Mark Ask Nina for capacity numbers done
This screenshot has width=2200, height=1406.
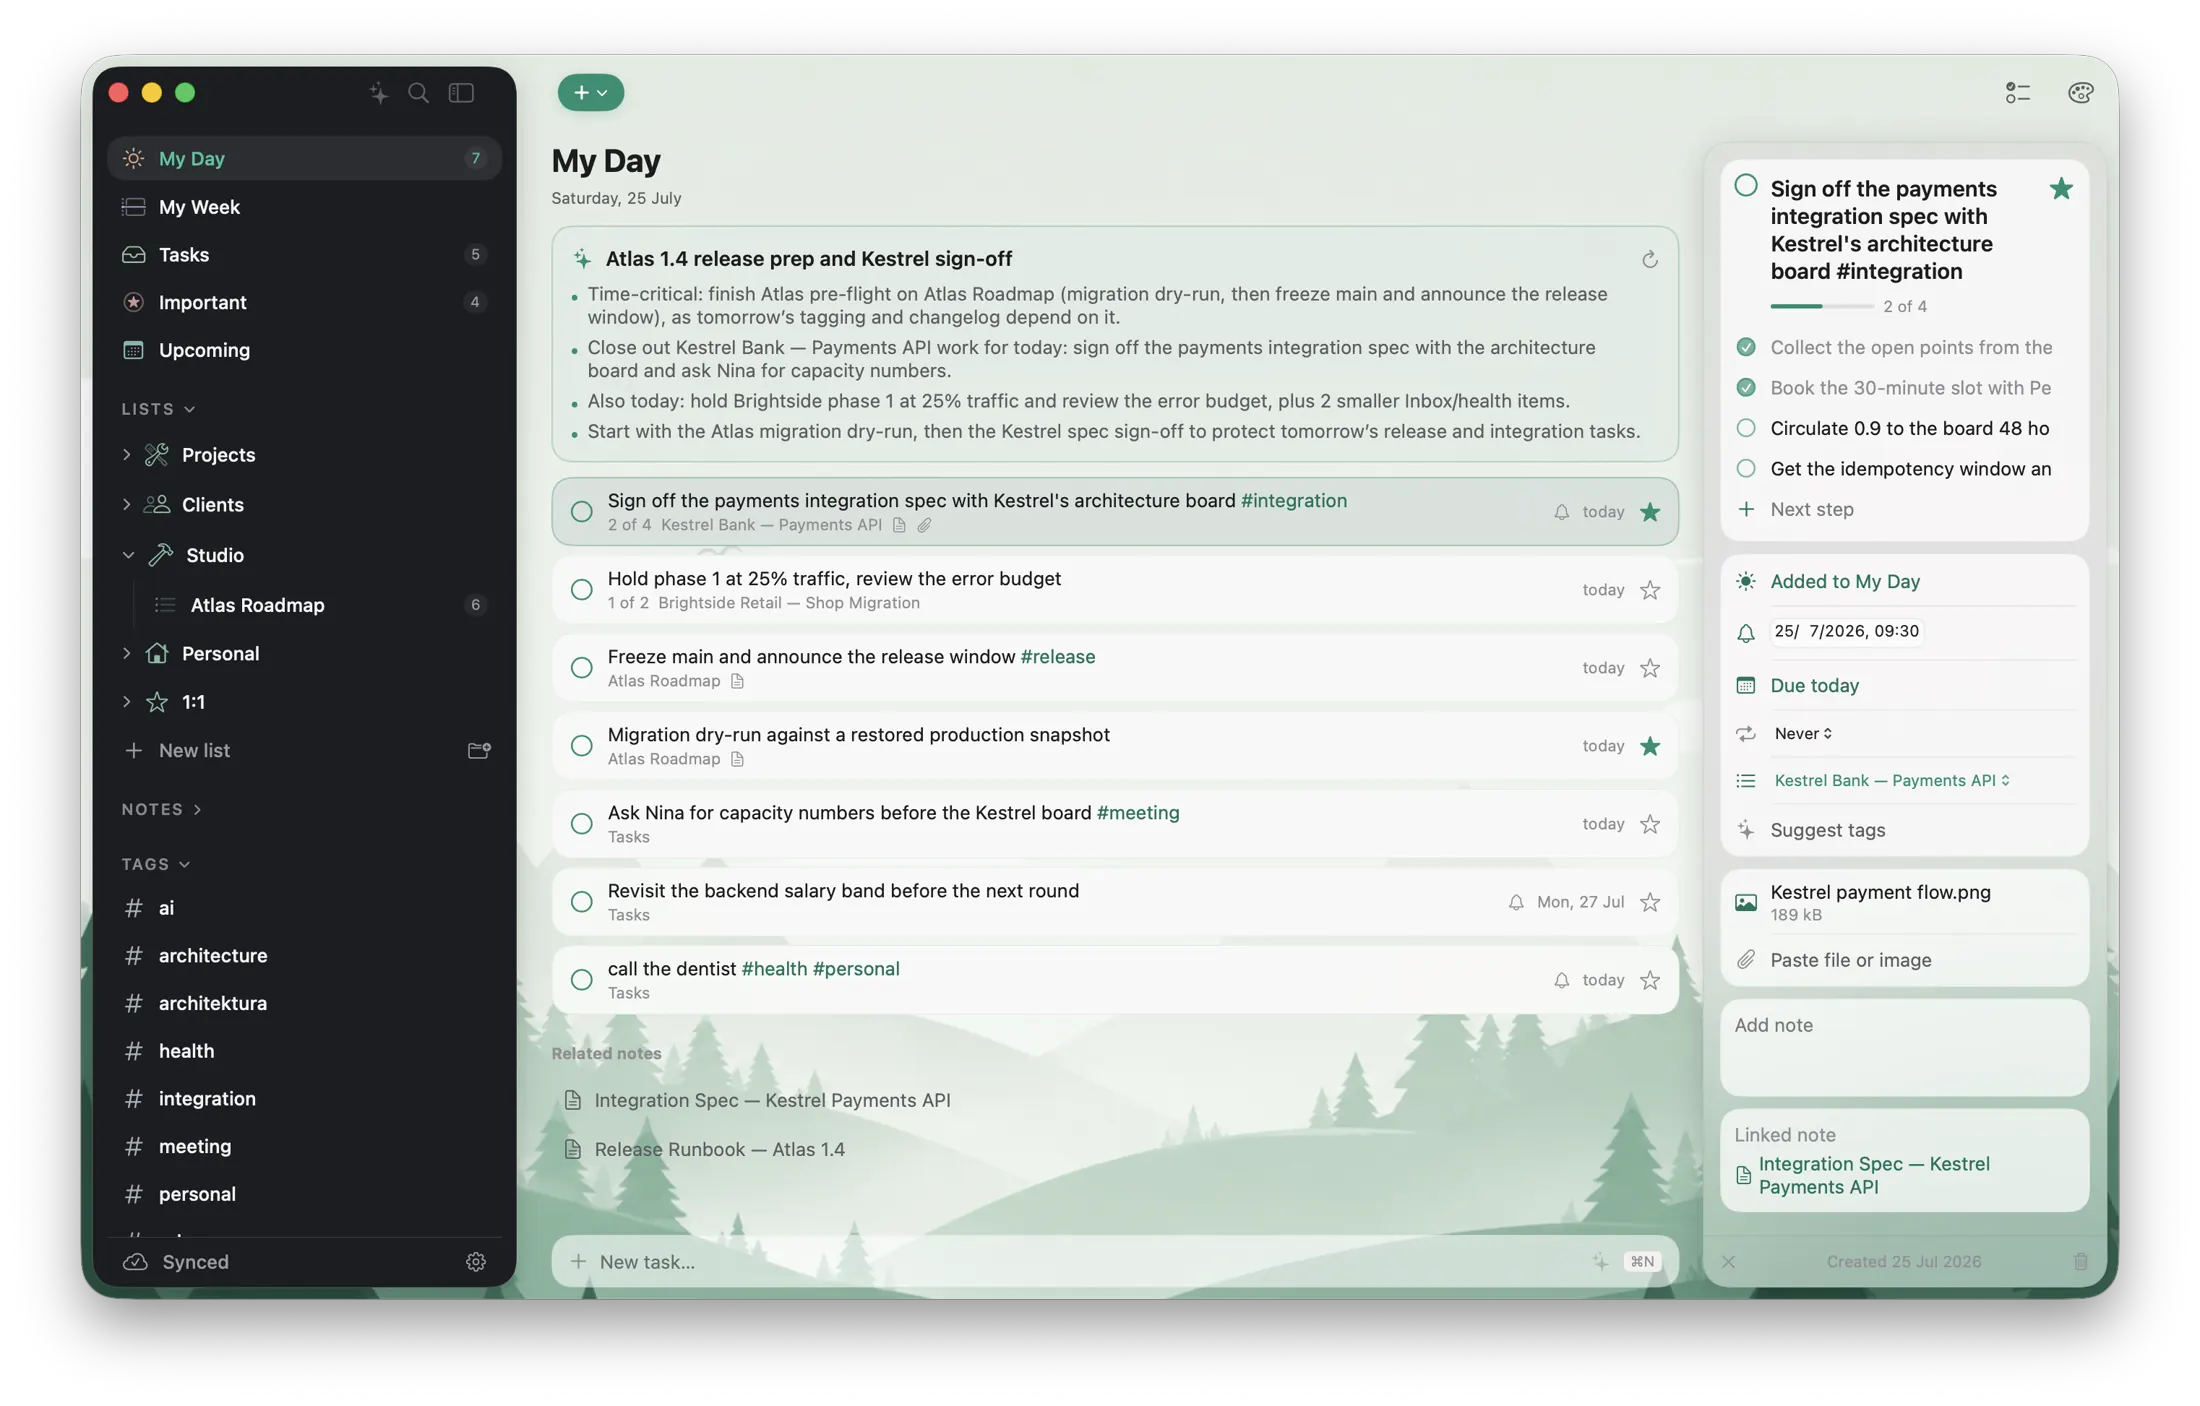(581, 824)
